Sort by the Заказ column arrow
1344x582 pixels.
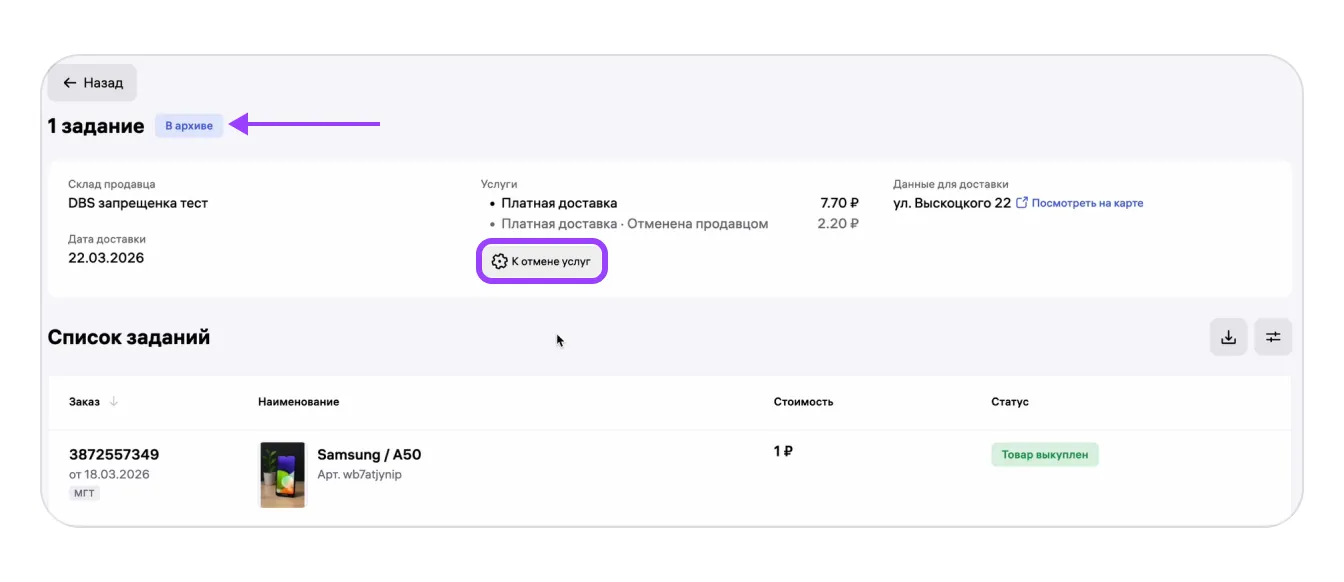coord(114,402)
